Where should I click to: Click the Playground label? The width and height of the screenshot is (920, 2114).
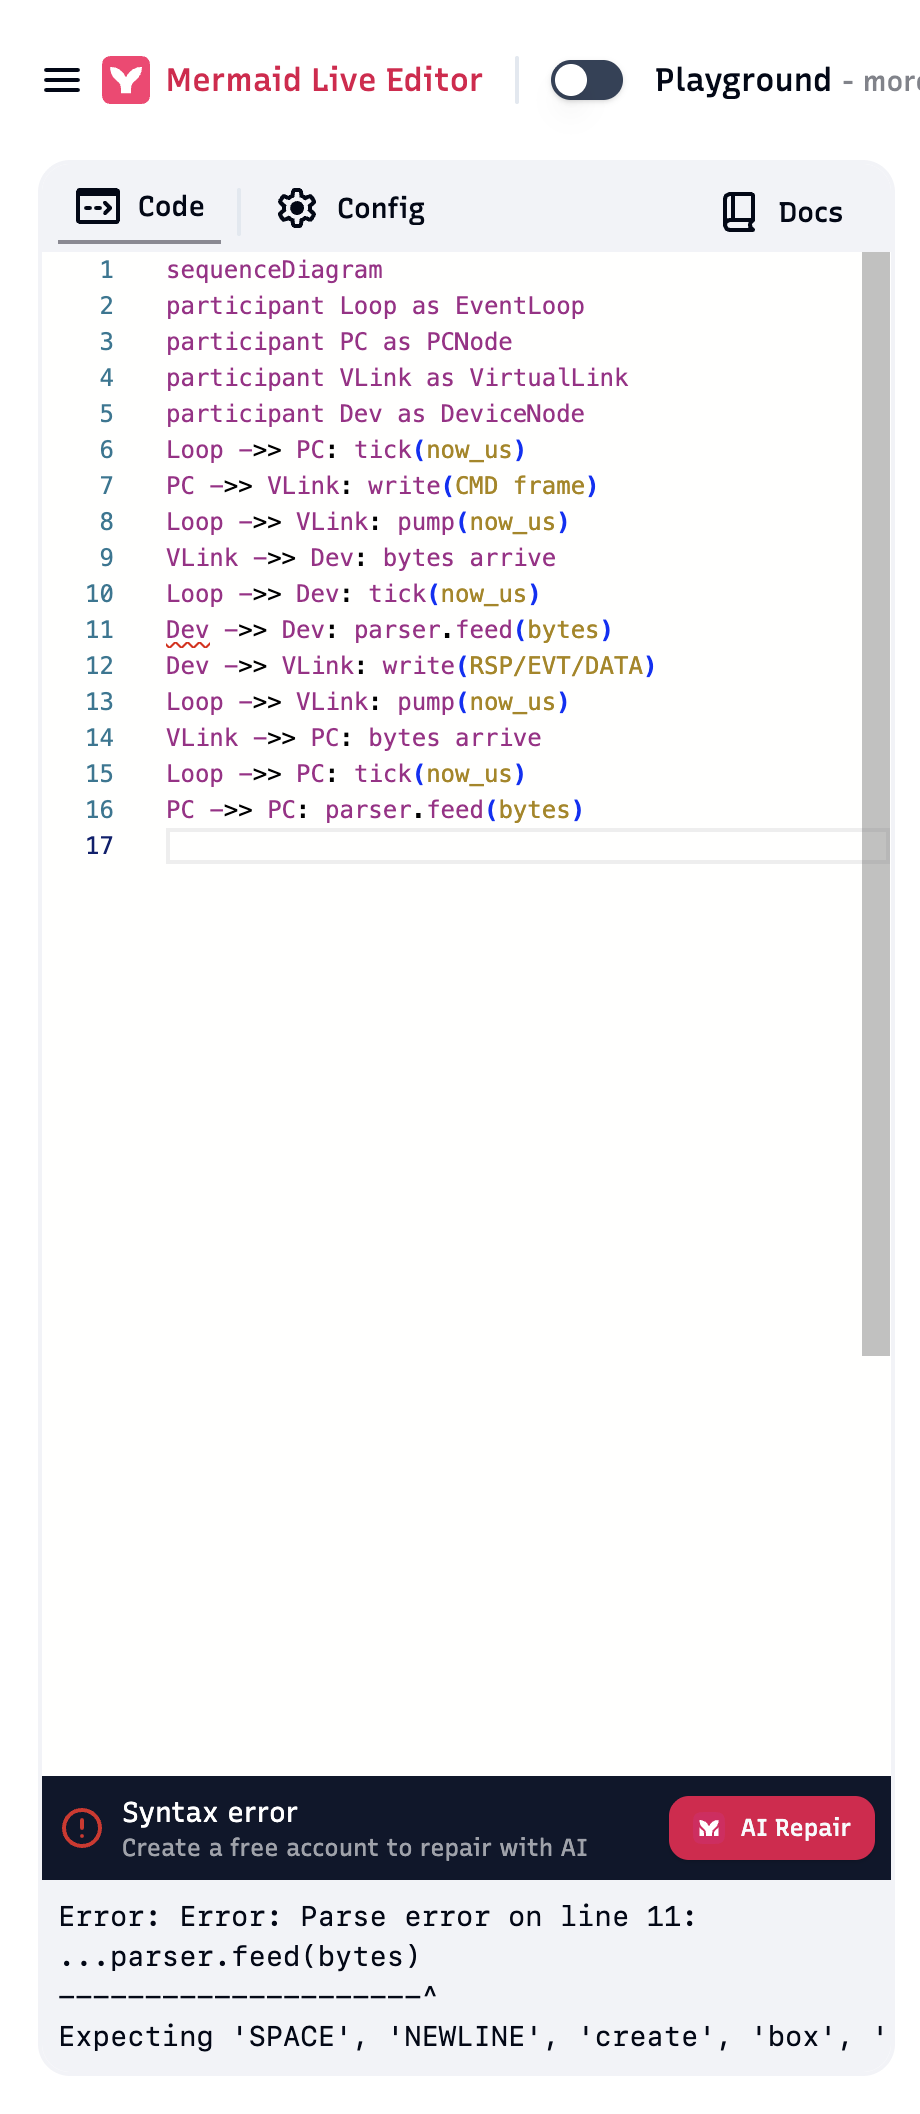point(742,80)
